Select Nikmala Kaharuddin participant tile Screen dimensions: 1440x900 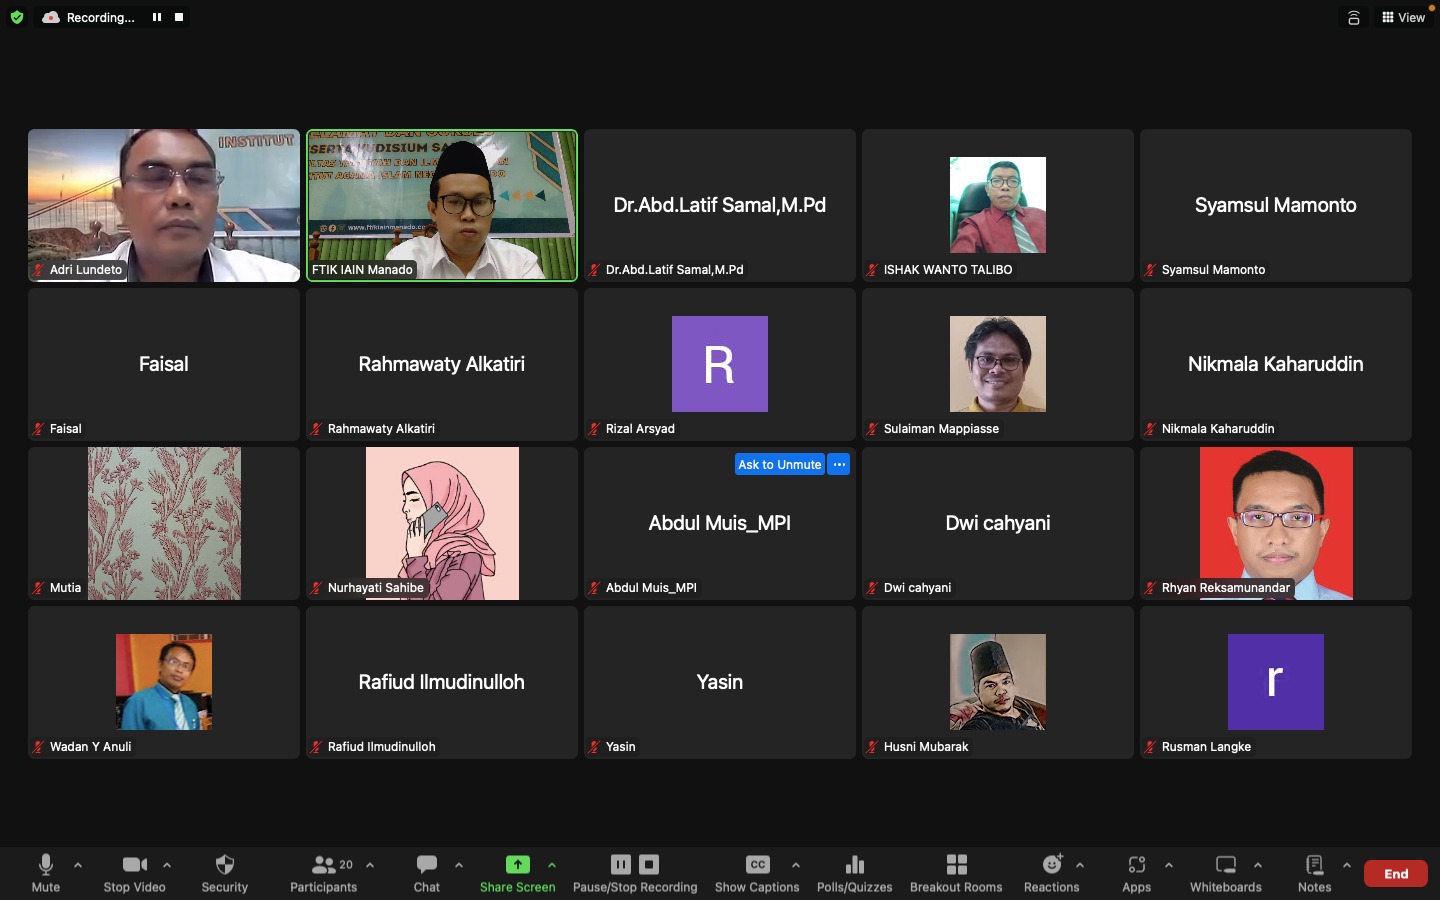point(1276,364)
